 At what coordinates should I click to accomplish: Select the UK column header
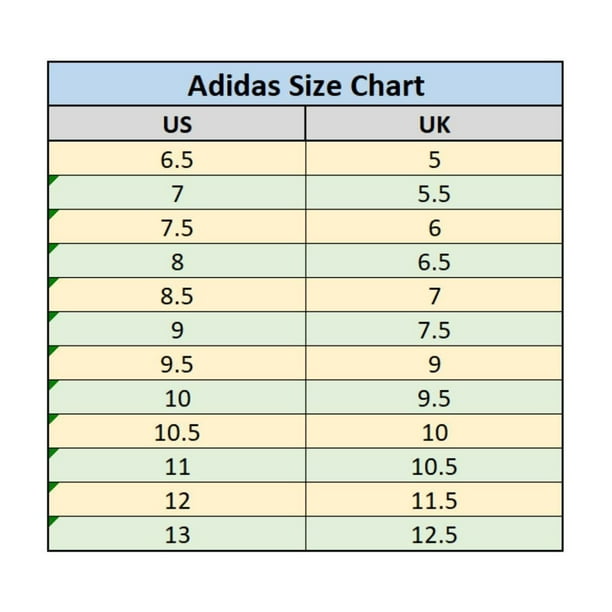tap(434, 124)
